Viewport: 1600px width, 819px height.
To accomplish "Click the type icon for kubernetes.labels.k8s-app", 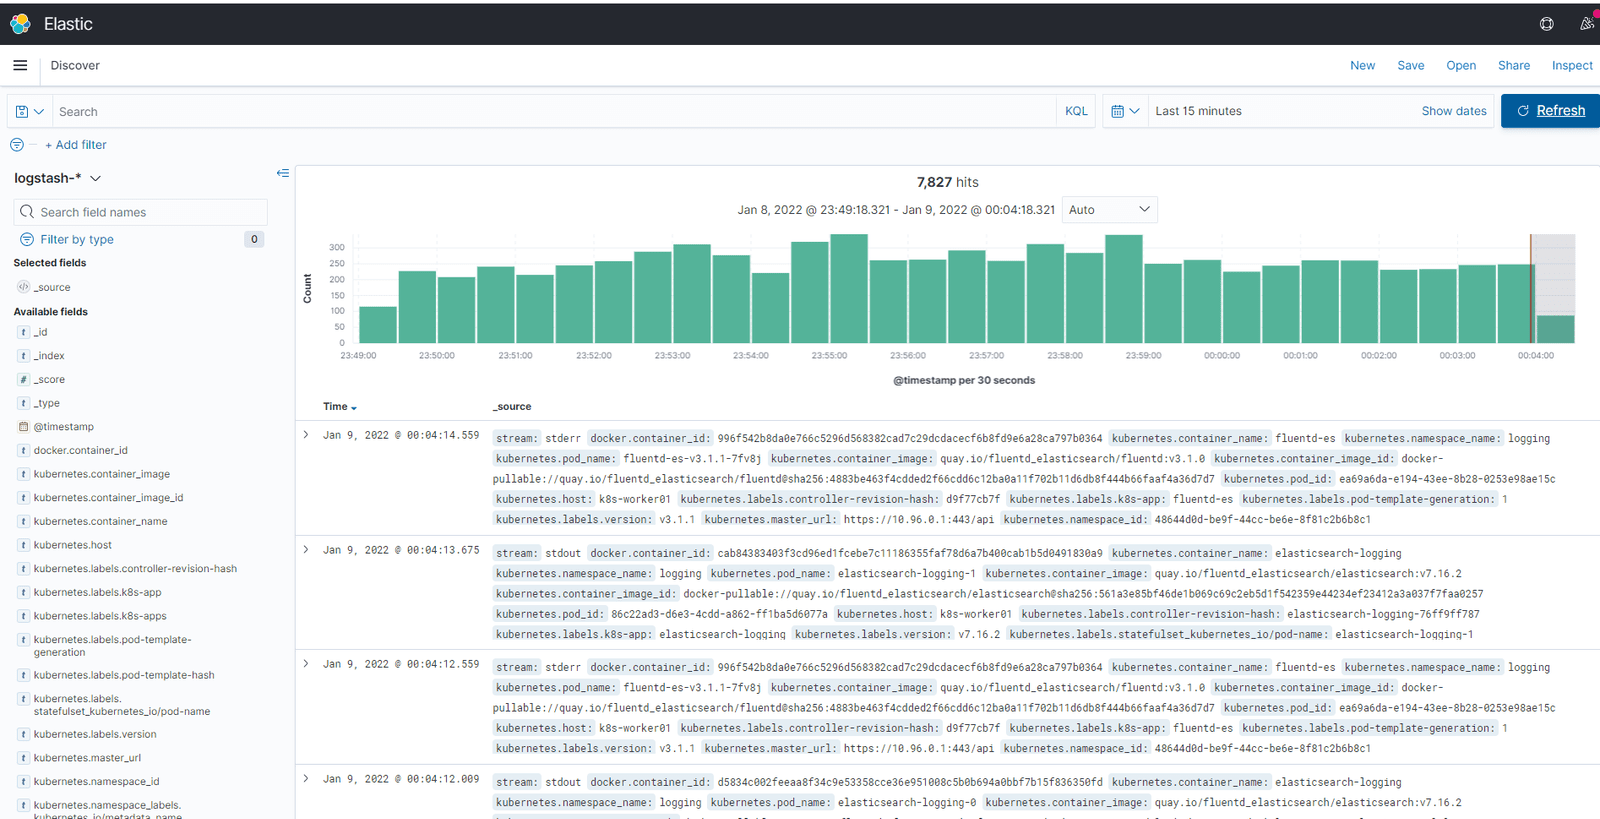I will 23,592.
